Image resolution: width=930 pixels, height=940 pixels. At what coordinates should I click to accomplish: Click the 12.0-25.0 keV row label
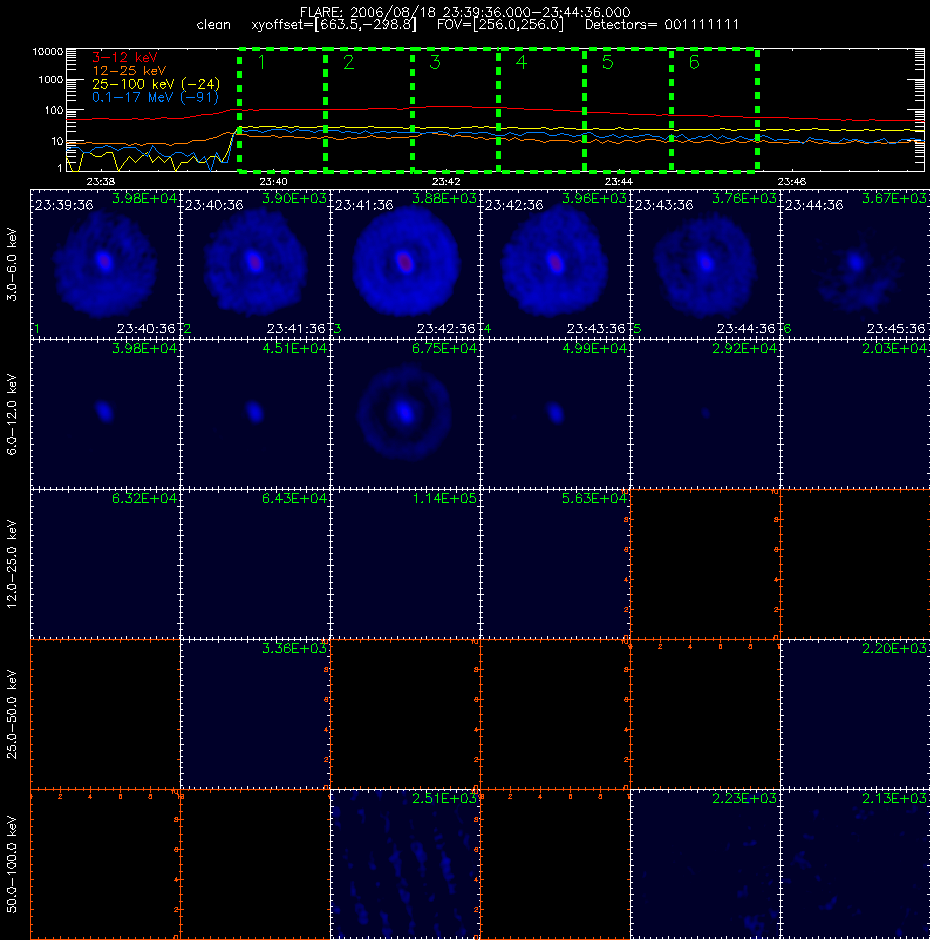point(12,564)
